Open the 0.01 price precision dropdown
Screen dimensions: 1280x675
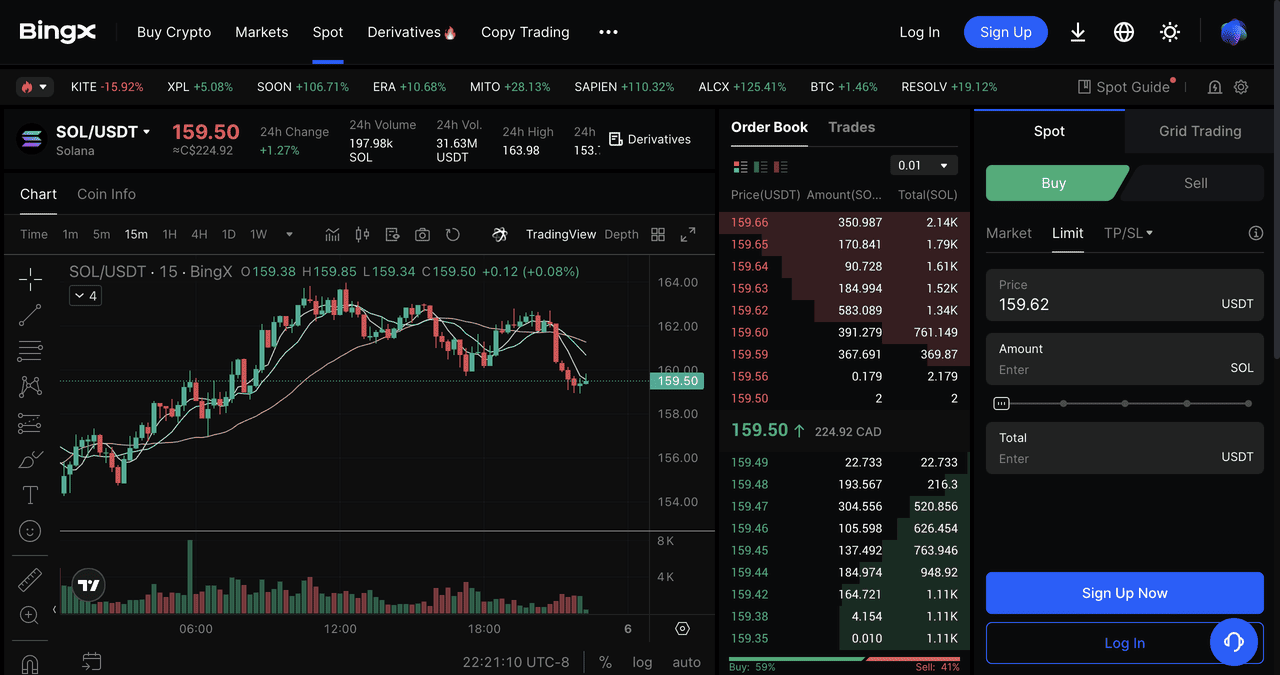pyautogui.click(x=923, y=165)
